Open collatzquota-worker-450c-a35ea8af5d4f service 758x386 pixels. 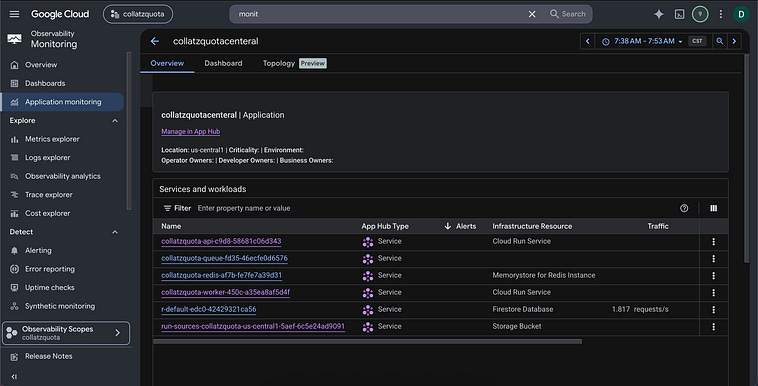point(225,292)
